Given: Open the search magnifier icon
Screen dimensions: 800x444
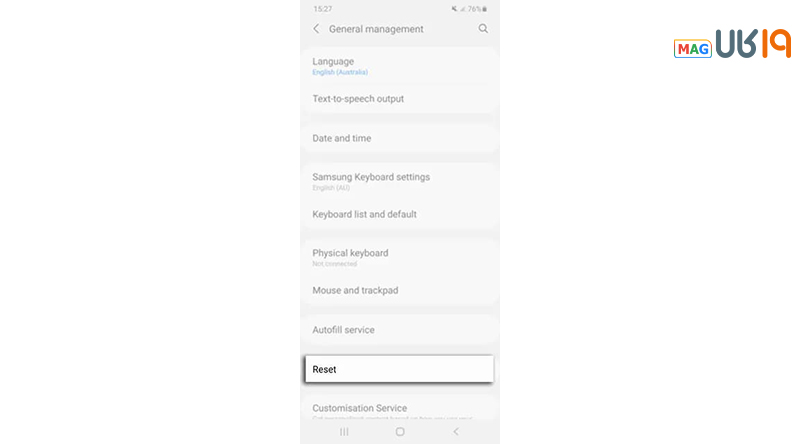Looking at the screenshot, I should (x=483, y=29).
